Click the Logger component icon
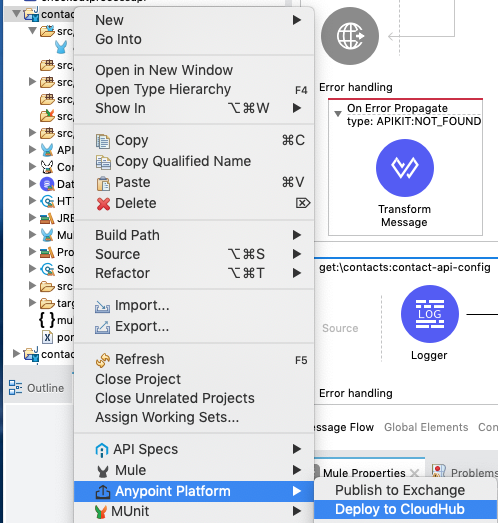This screenshot has height=523, width=498. [x=430, y=314]
